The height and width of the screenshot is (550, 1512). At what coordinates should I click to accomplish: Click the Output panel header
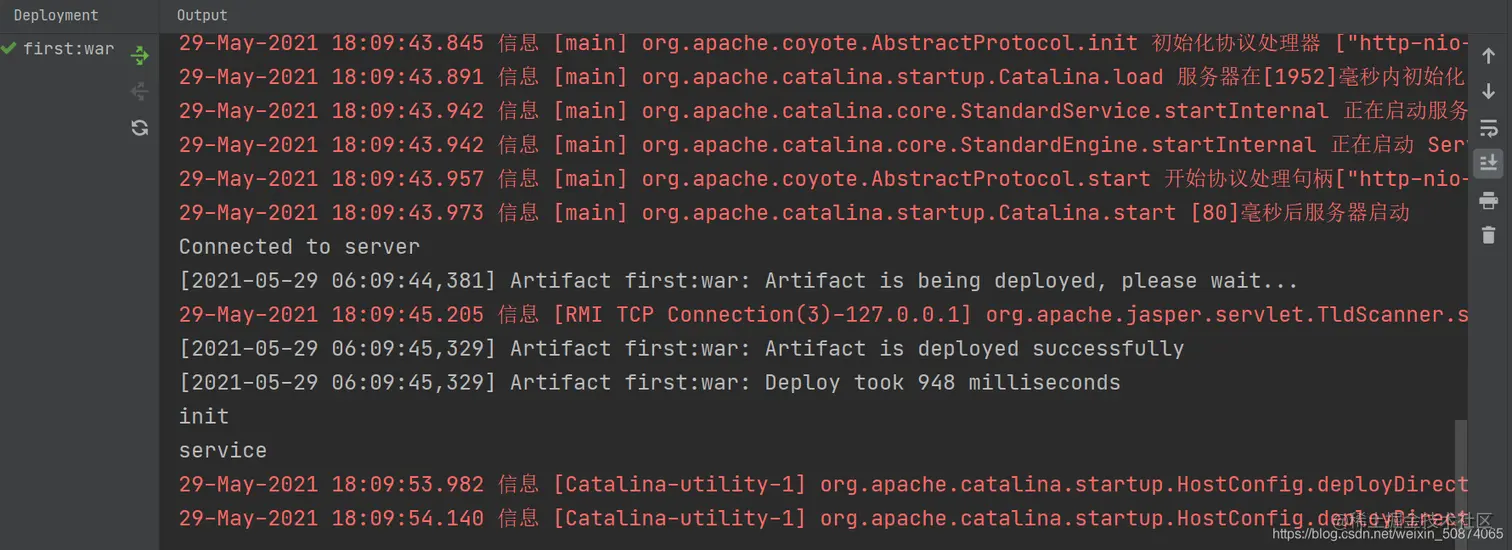[202, 15]
